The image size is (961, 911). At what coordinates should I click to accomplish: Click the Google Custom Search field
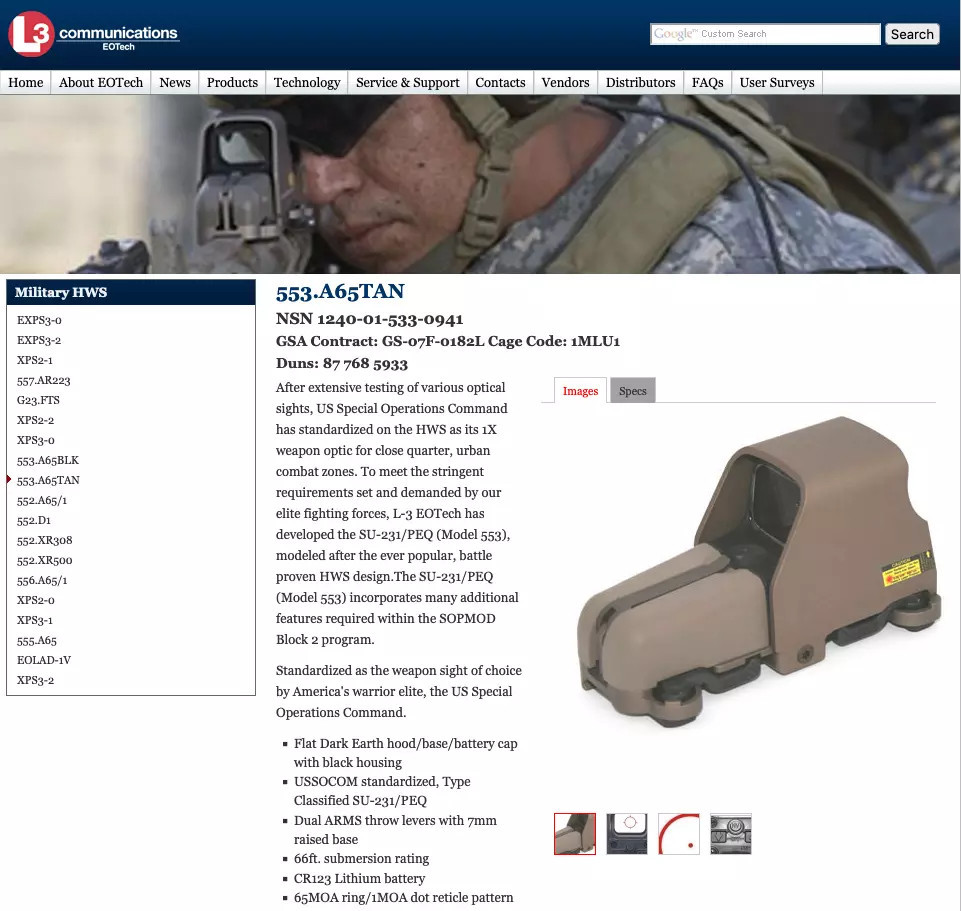pyautogui.click(x=765, y=34)
